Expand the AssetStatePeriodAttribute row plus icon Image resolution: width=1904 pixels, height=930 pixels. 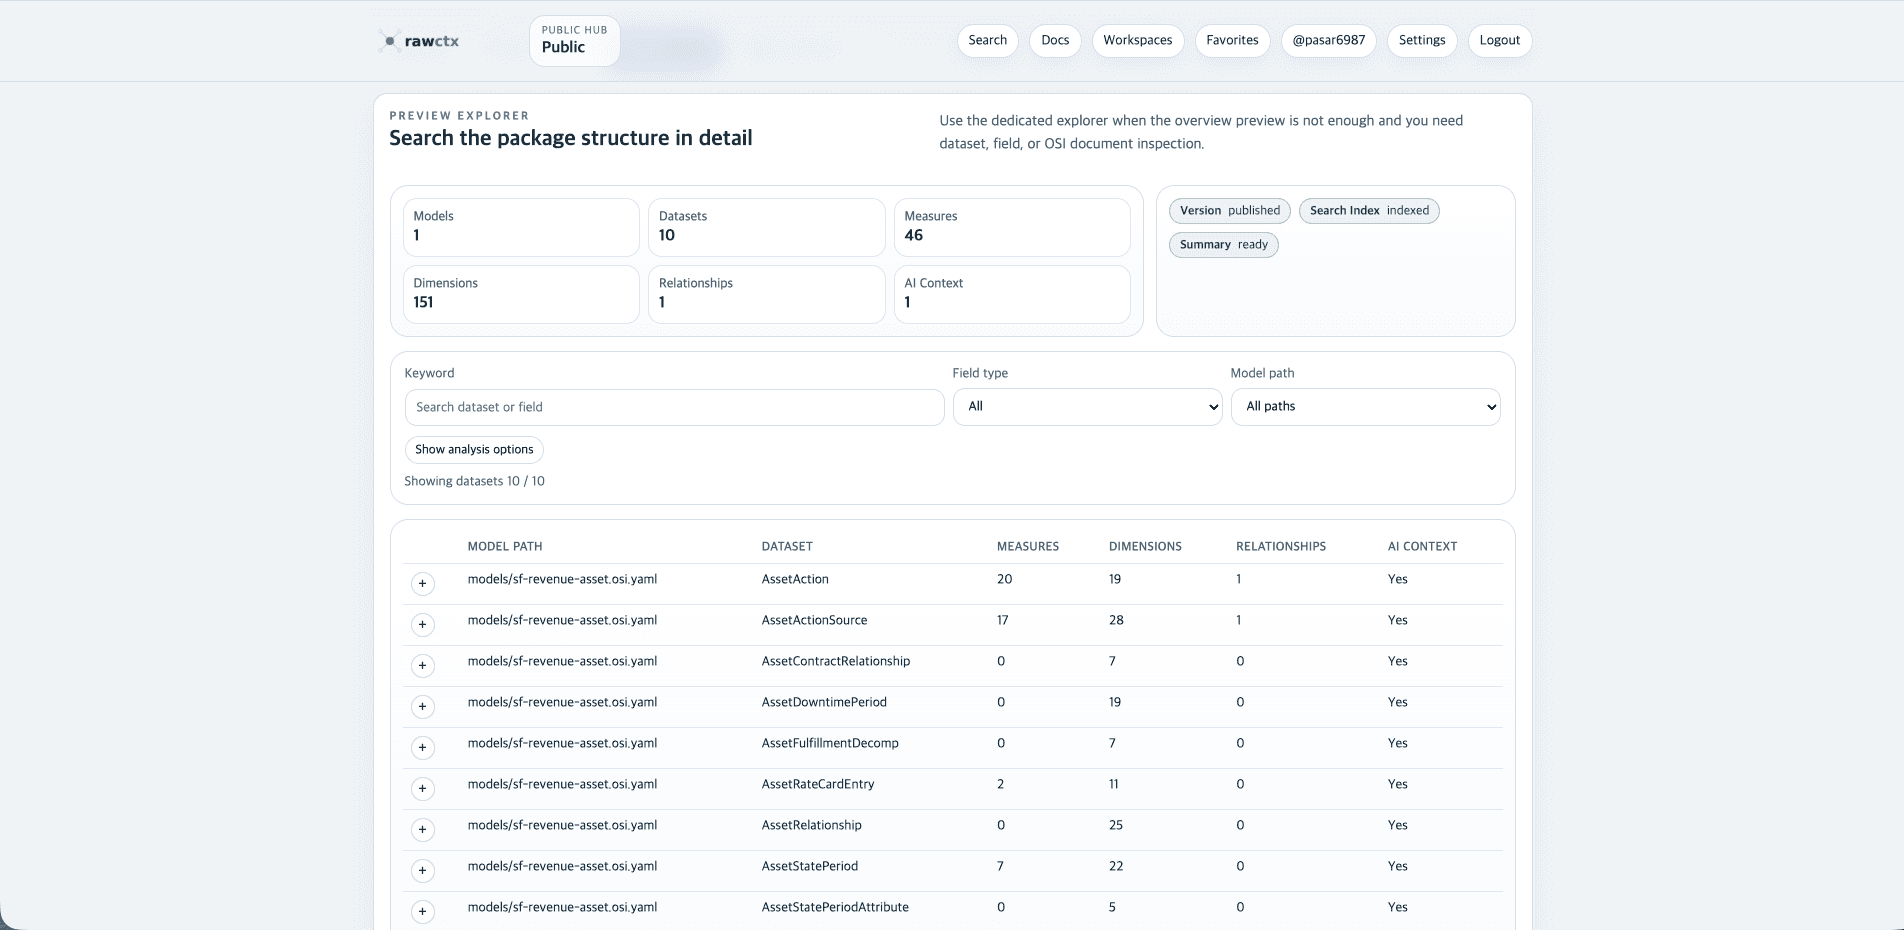point(423,912)
